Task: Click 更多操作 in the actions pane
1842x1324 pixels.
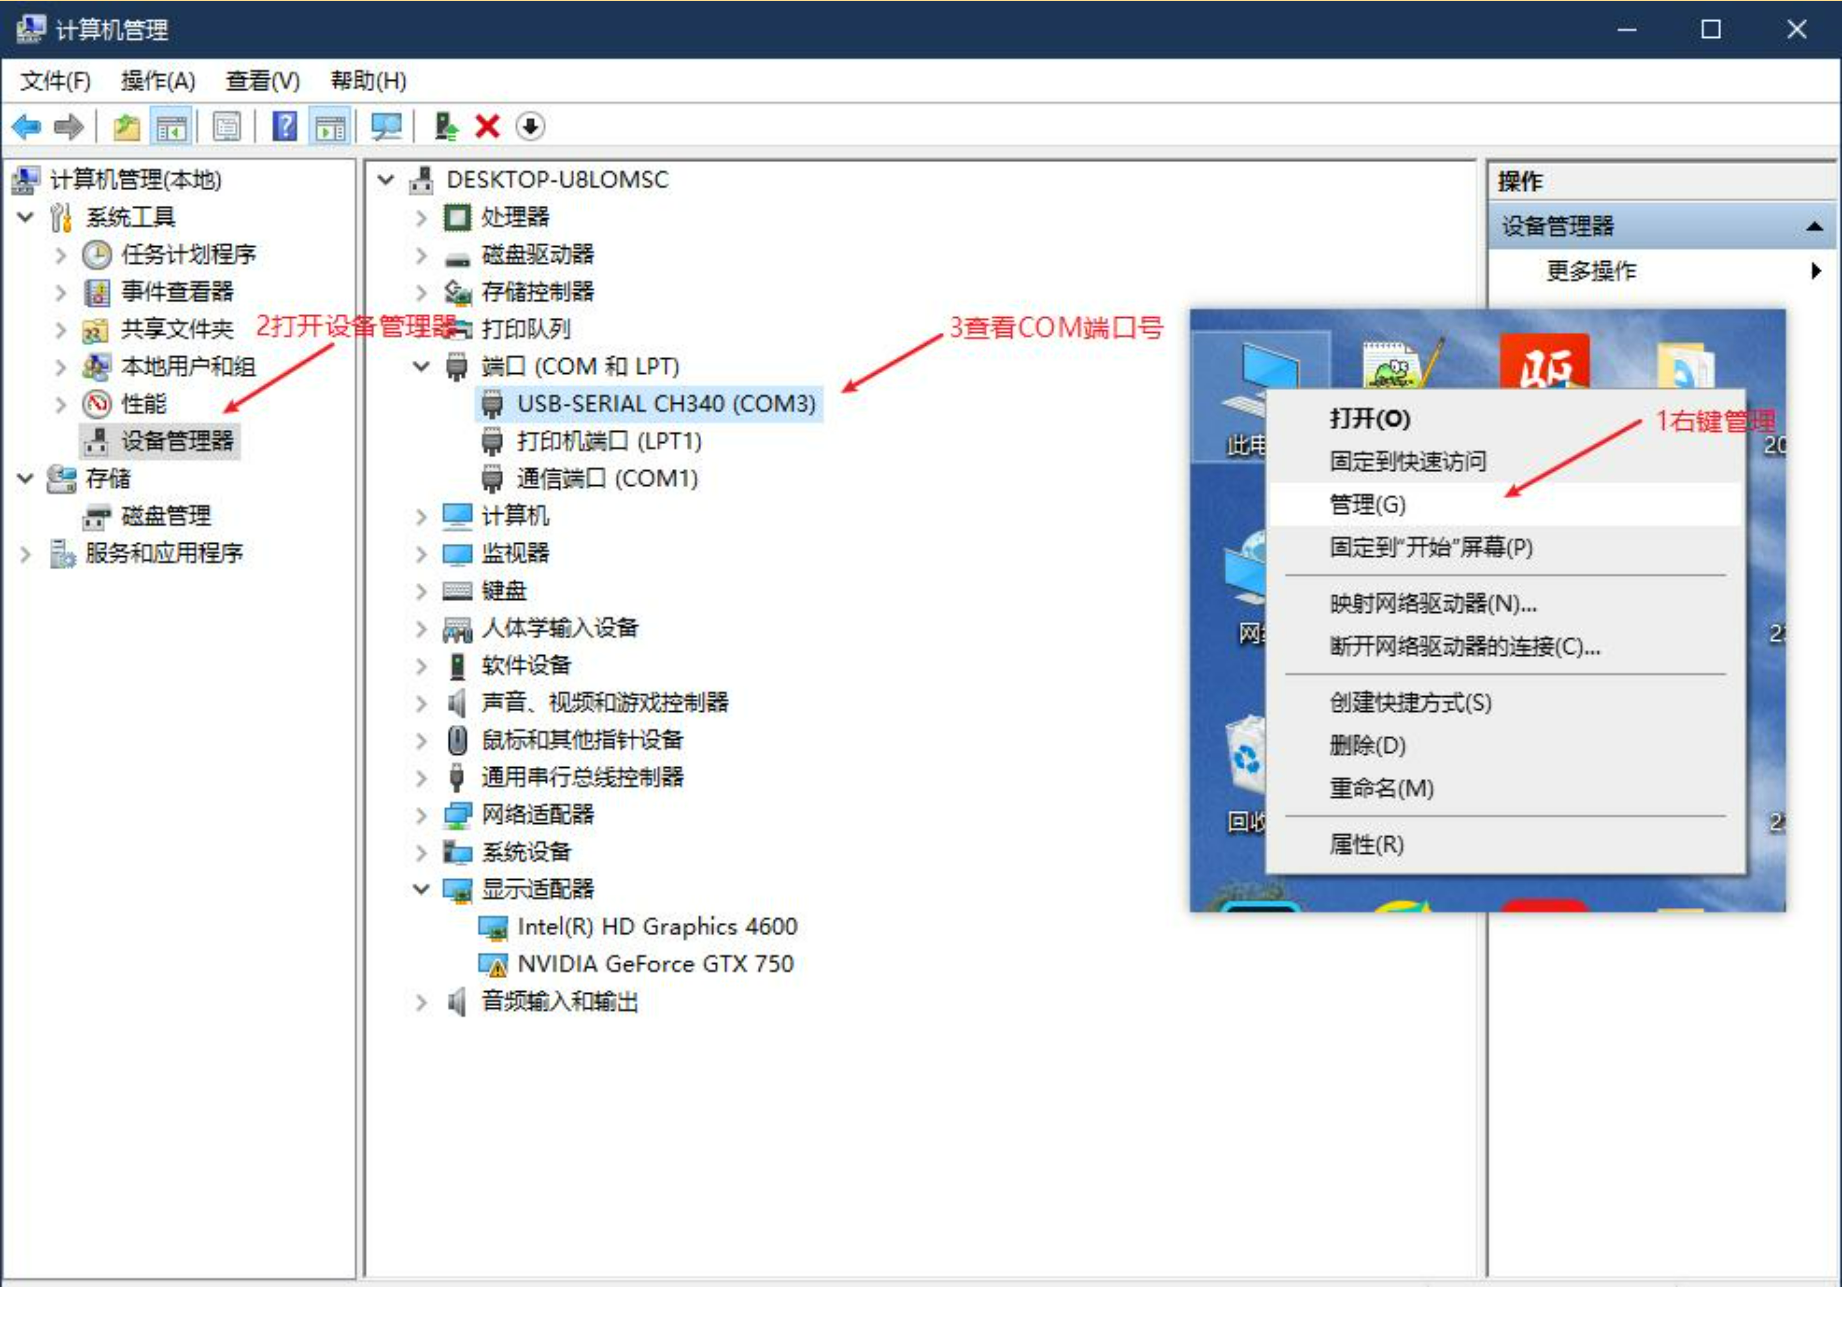Action: 1590,271
